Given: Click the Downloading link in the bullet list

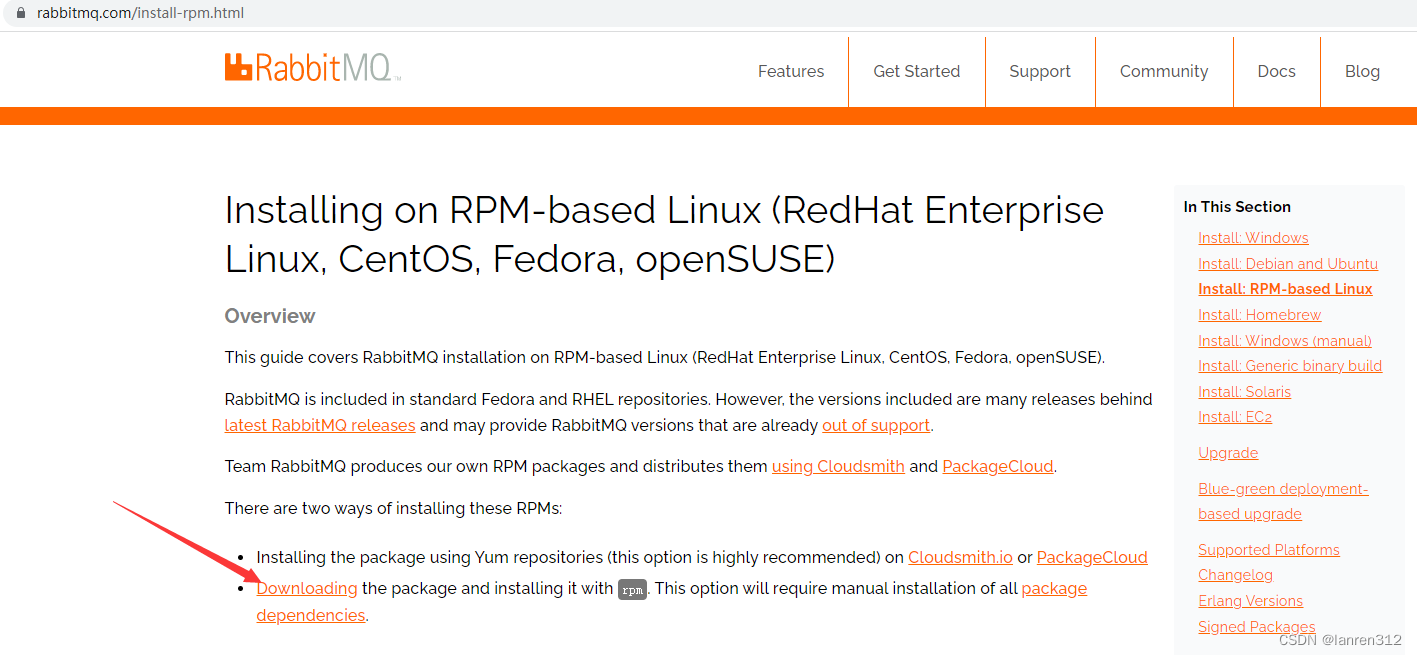Looking at the screenshot, I should (x=306, y=588).
